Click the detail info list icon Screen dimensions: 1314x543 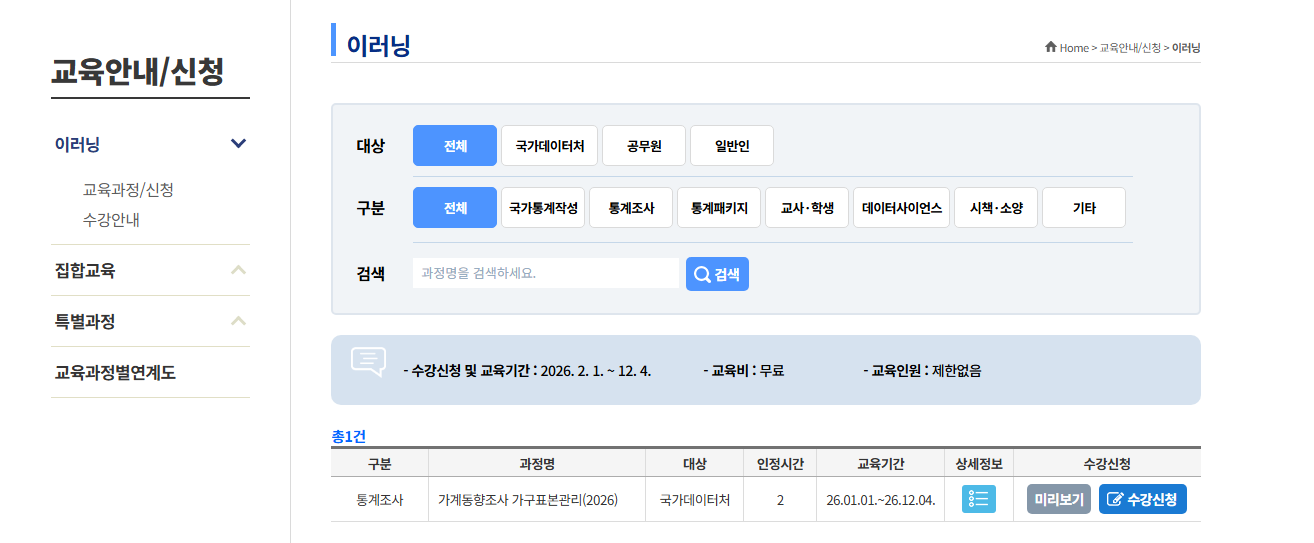coord(978,499)
